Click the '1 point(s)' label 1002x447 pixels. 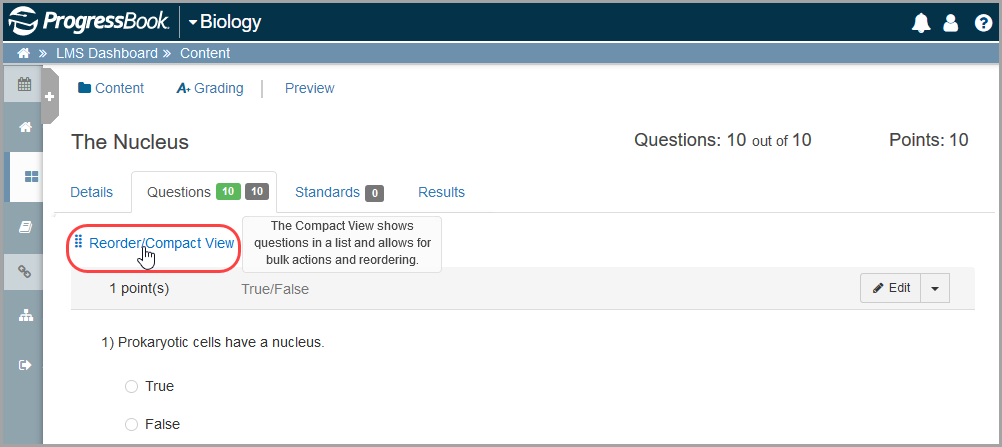139,288
